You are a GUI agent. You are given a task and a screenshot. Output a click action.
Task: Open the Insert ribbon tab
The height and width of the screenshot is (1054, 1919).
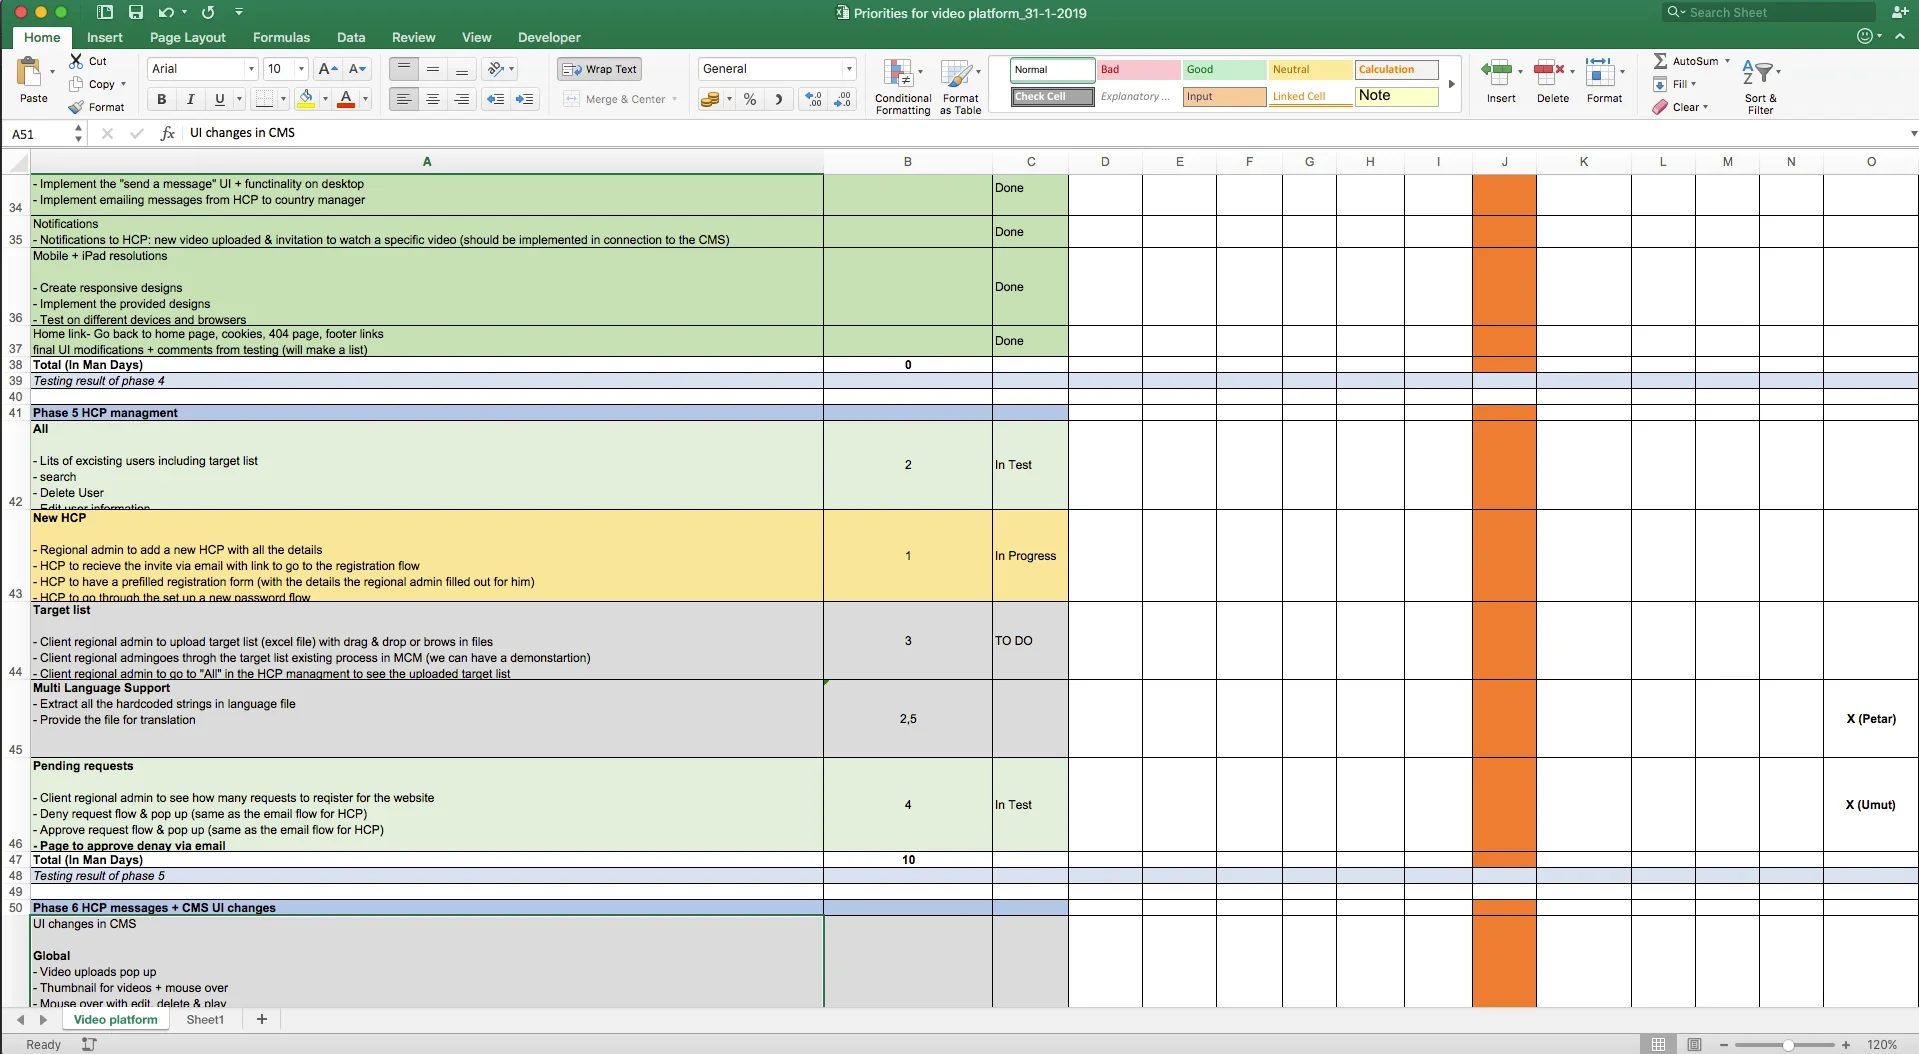click(105, 37)
